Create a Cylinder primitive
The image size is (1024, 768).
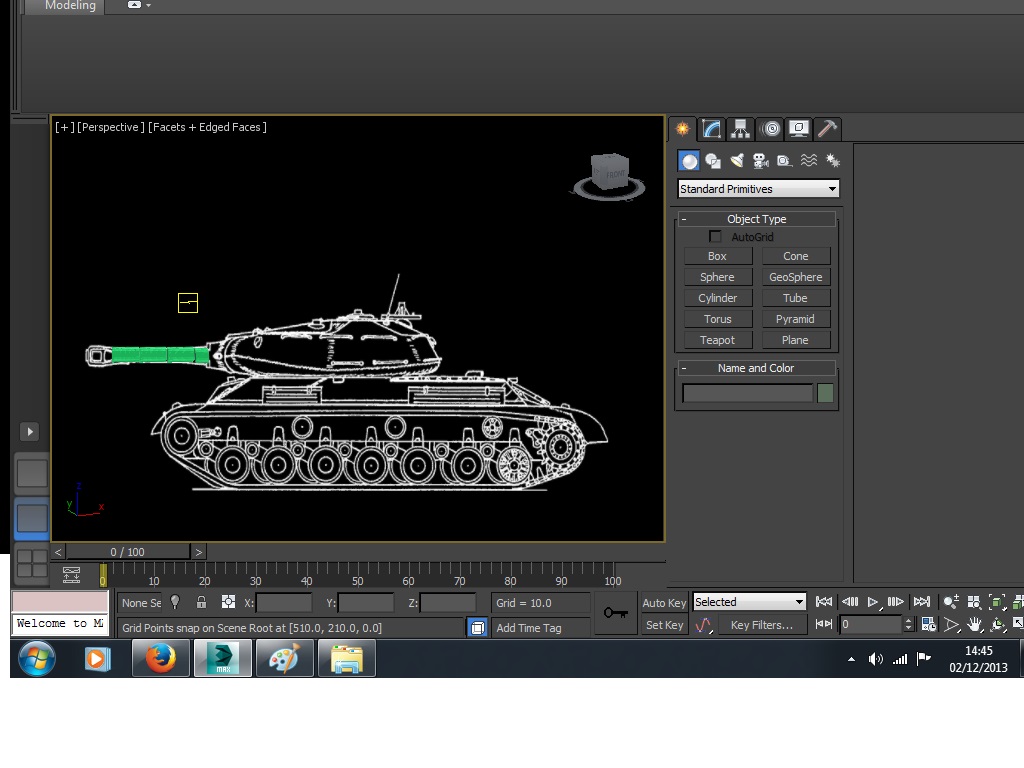(x=717, y=297)
